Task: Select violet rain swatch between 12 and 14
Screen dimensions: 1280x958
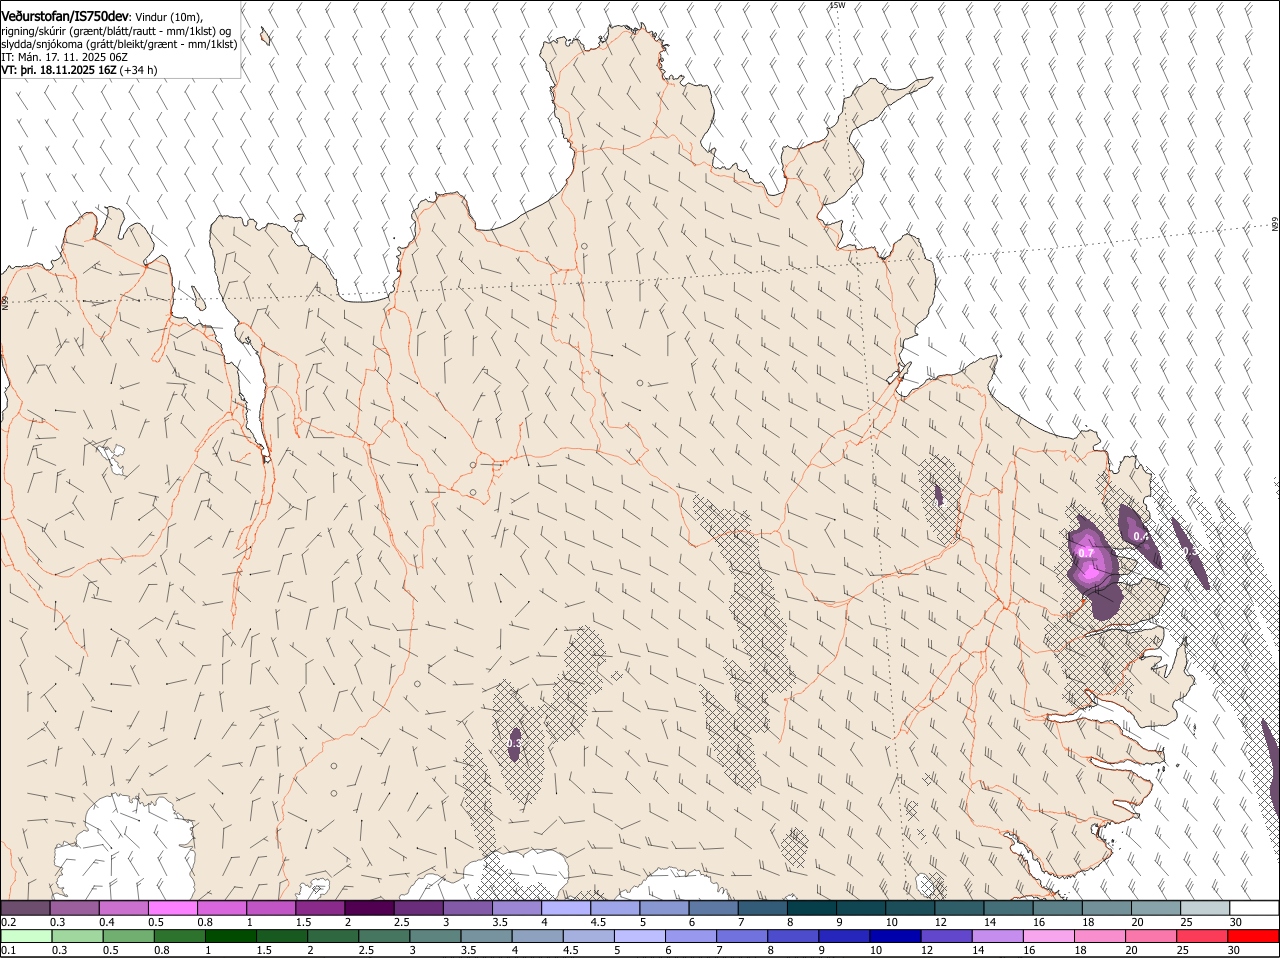Action: (947, 936)
